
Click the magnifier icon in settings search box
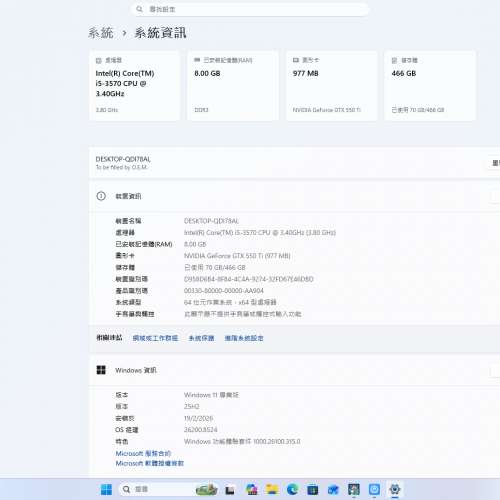click(x=139, y=9)
